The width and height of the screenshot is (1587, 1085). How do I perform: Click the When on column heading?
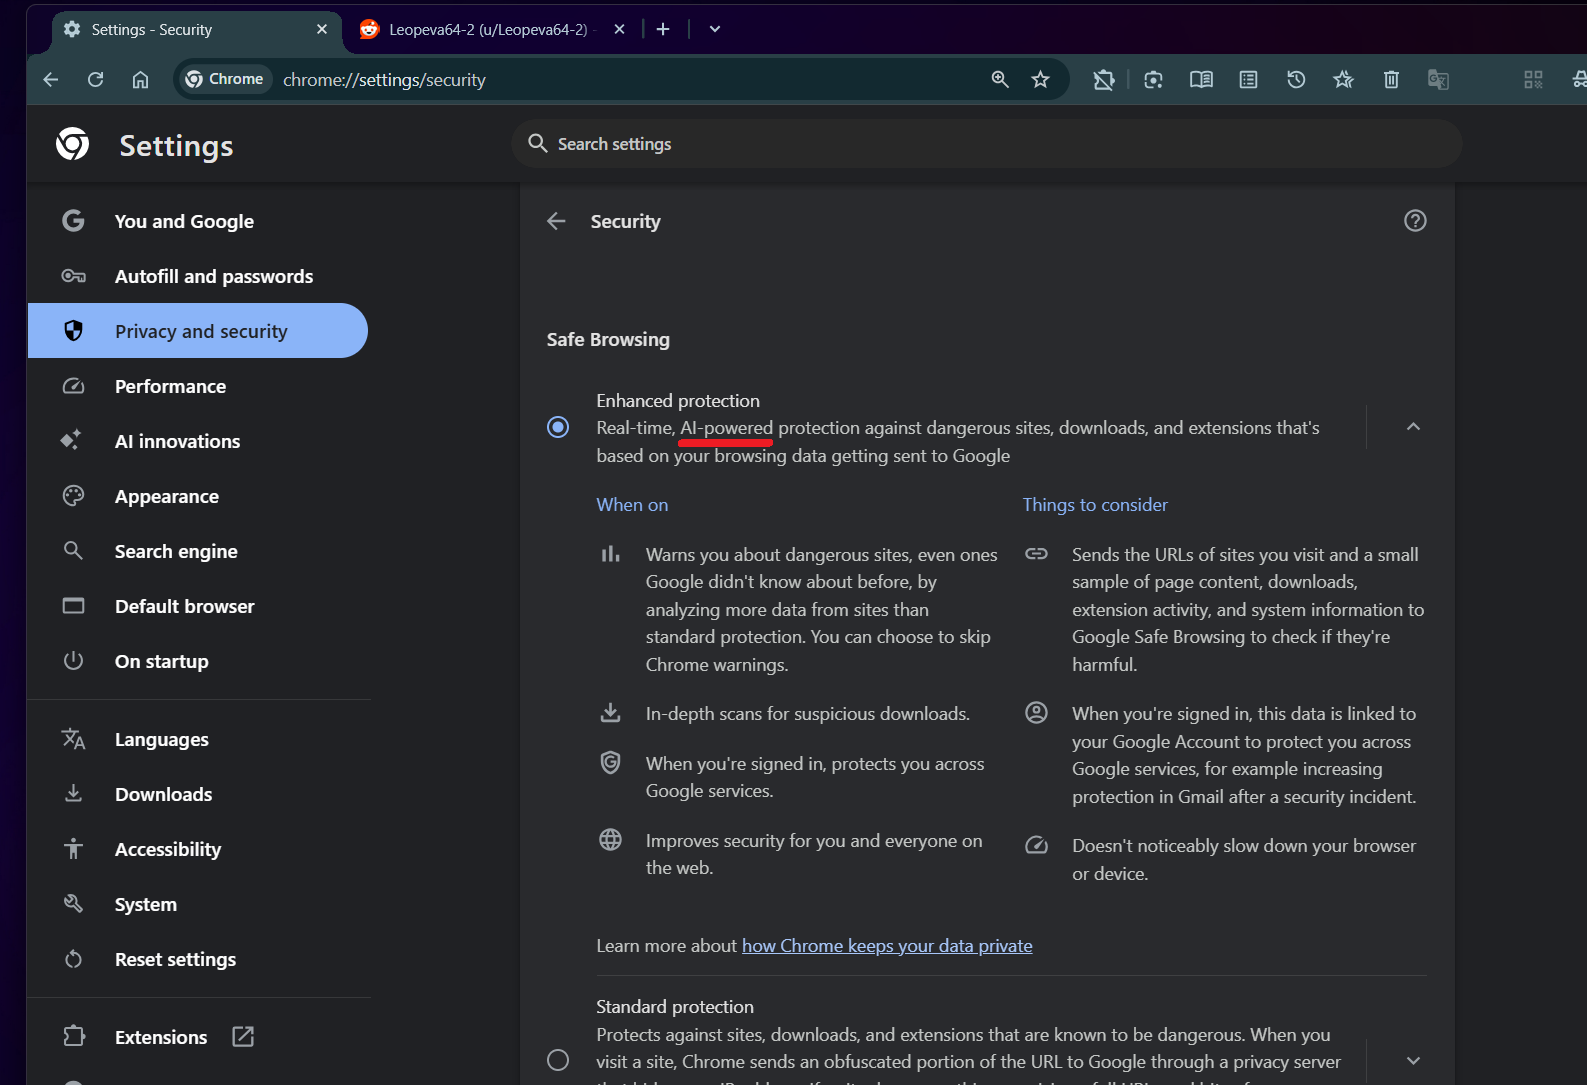coord(632,505)
